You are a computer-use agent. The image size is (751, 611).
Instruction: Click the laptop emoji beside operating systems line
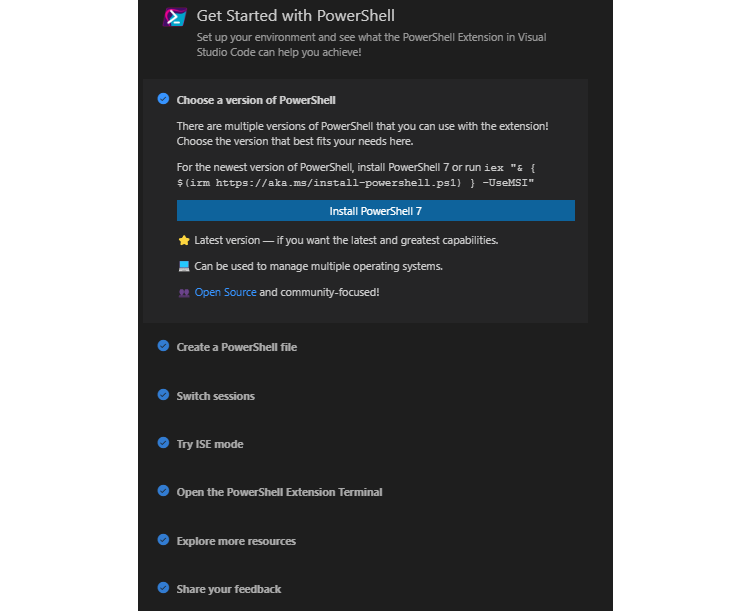tap(184, 266)
